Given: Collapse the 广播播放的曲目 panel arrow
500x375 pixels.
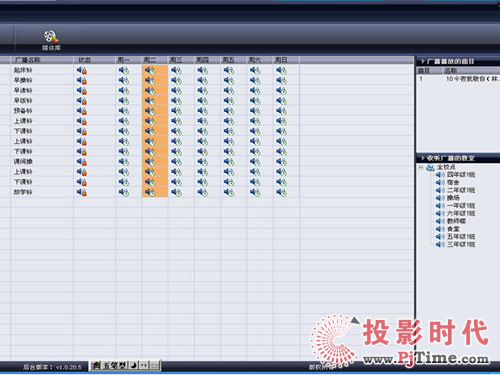Looking at the screenshot, I should coord(422,61).
